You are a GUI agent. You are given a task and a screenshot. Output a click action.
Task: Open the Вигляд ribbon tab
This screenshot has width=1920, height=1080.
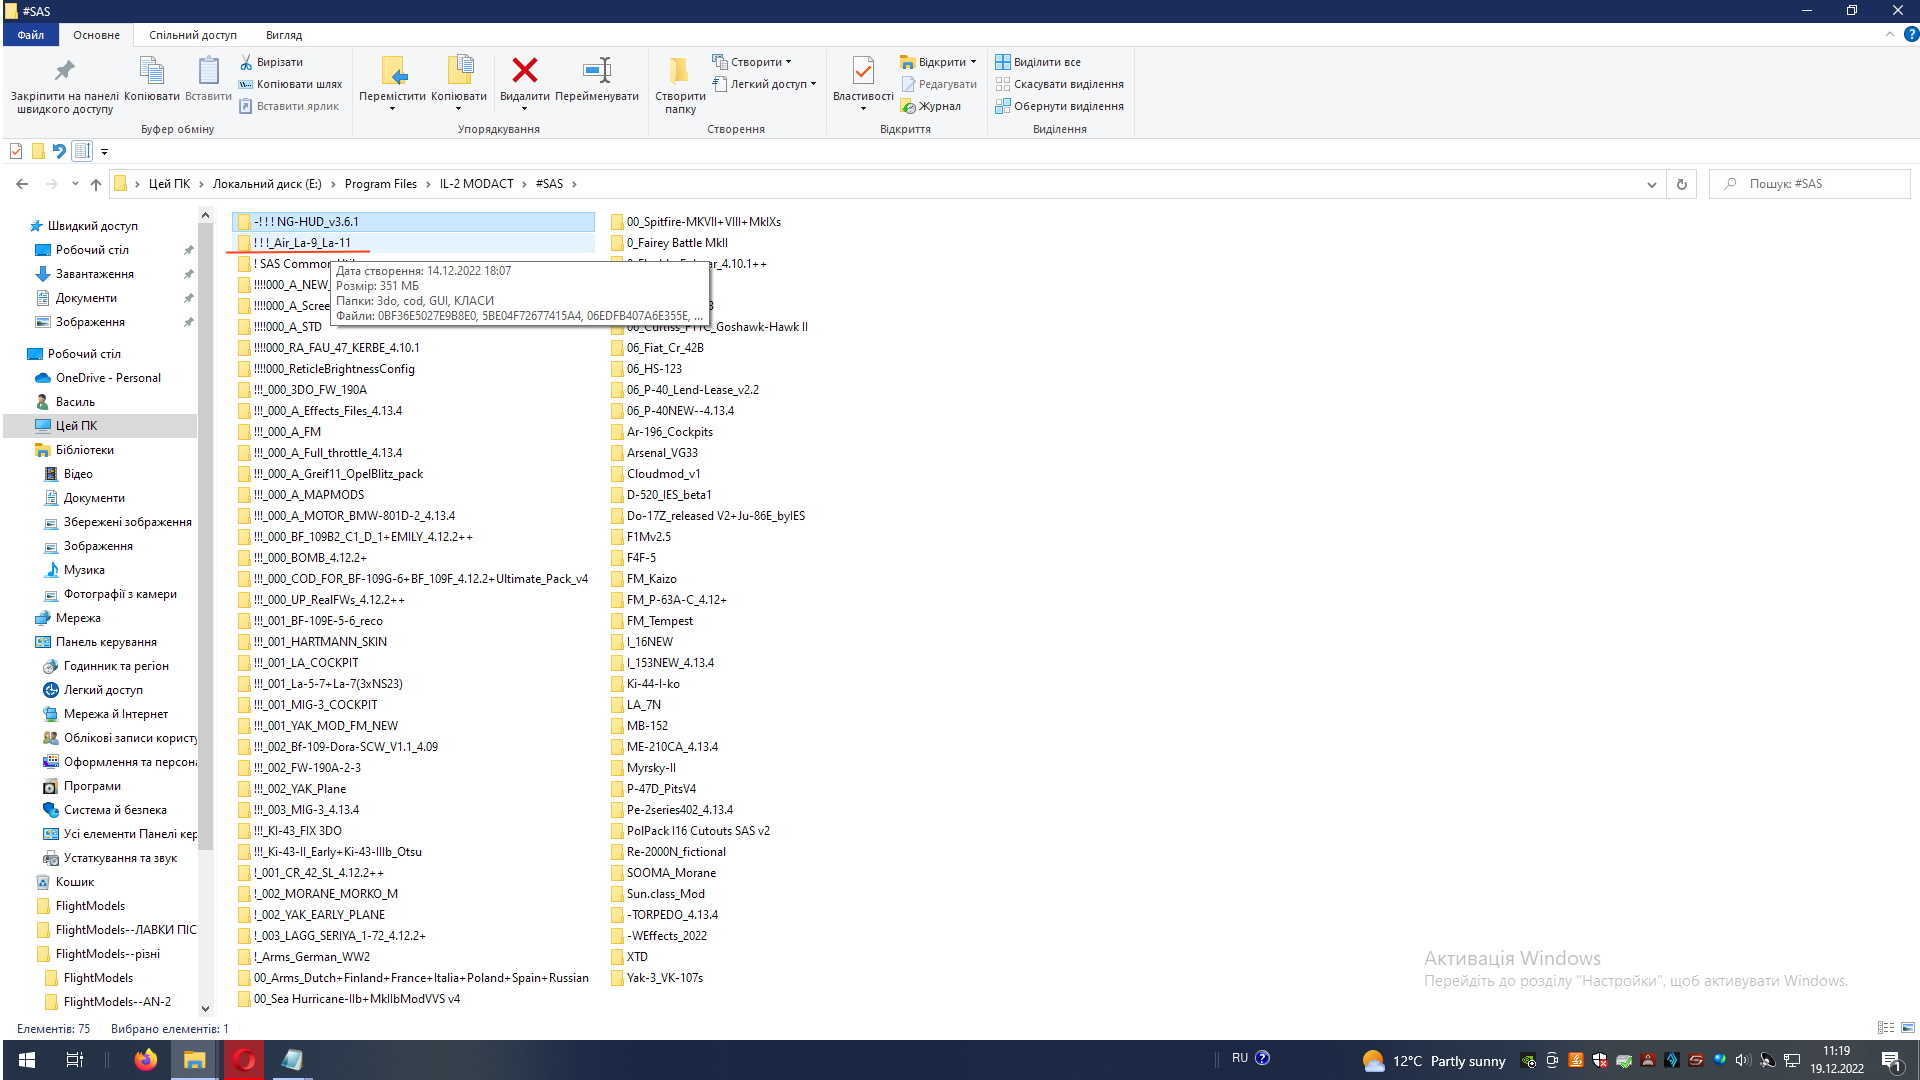tap(283, 35)
